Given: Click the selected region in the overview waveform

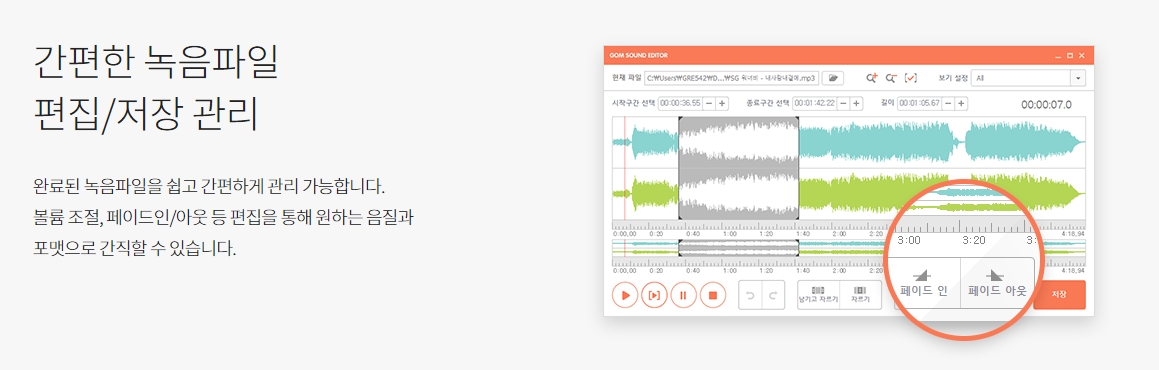Looking at the screenshot, I should pos(738,247).
